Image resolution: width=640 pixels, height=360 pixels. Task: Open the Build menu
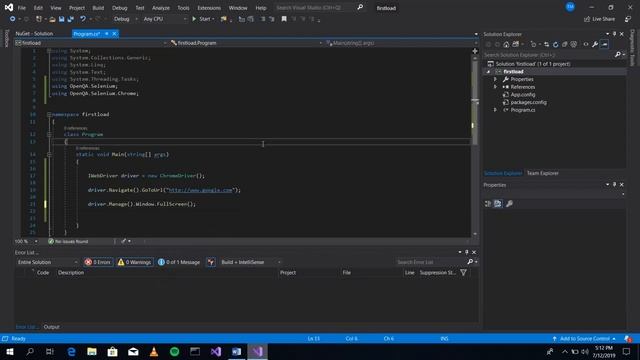[98, 8]
